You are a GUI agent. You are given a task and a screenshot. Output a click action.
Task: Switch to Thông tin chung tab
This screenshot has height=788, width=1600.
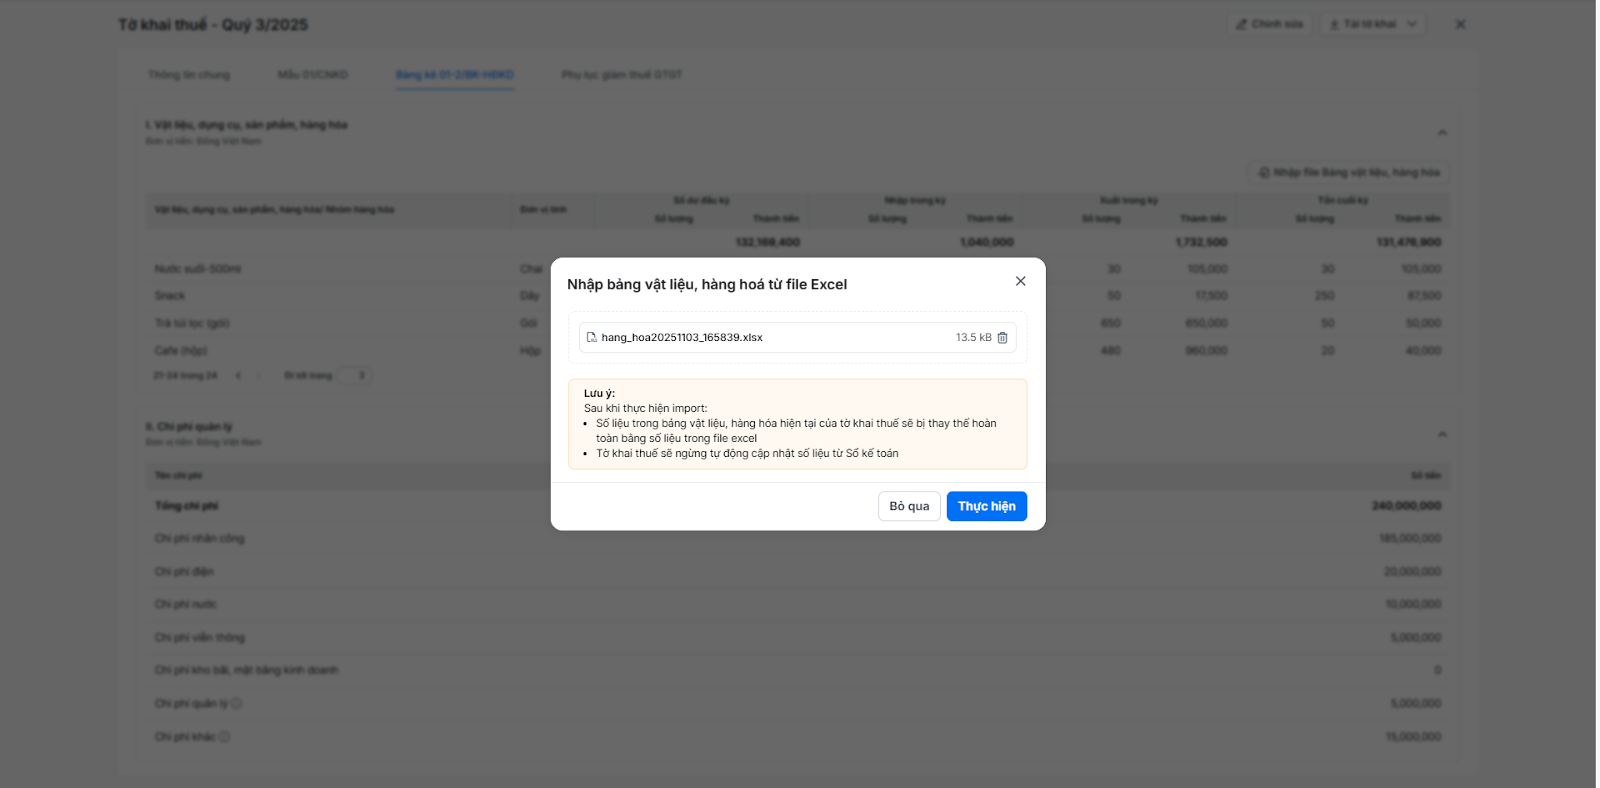[189, 75]
